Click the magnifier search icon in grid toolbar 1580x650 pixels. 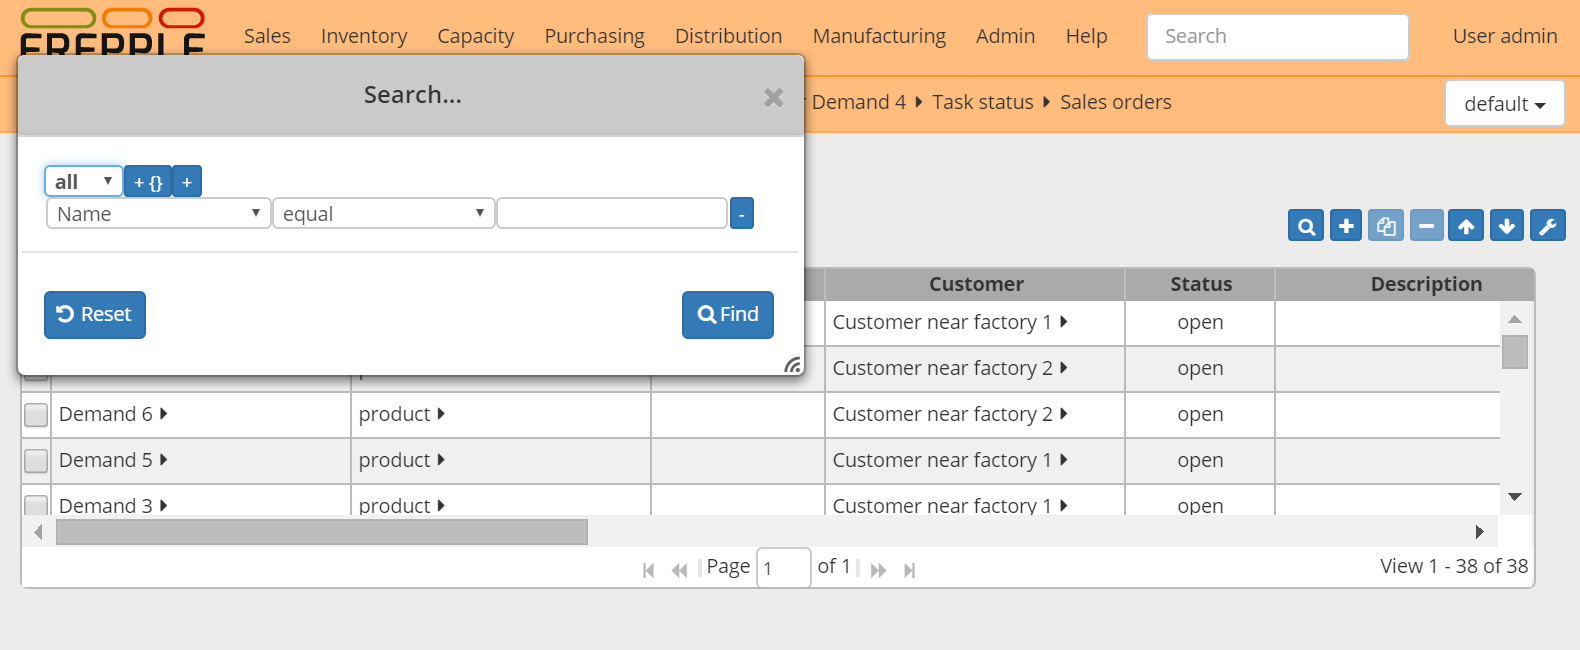tap(1306, 226)
